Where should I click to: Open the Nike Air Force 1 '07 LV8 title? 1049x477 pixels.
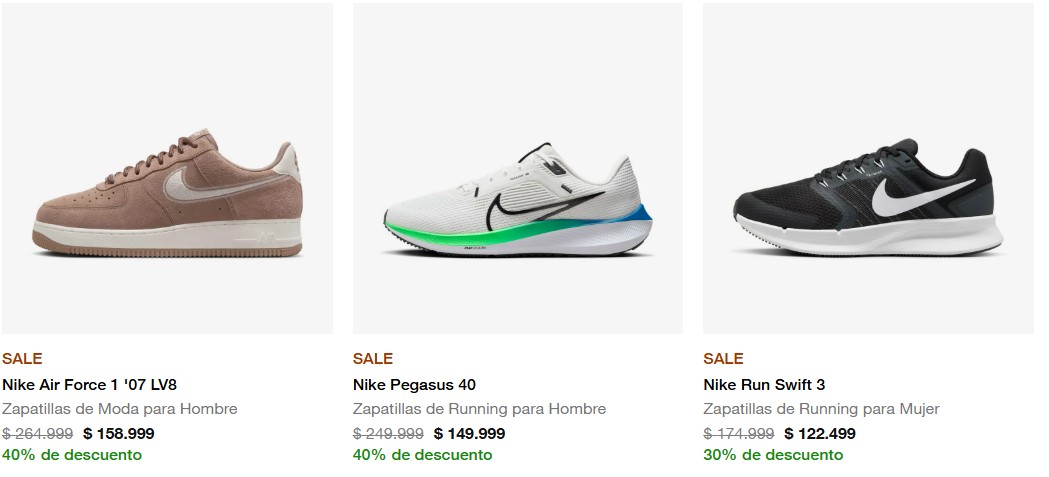(x=89, y=384)
